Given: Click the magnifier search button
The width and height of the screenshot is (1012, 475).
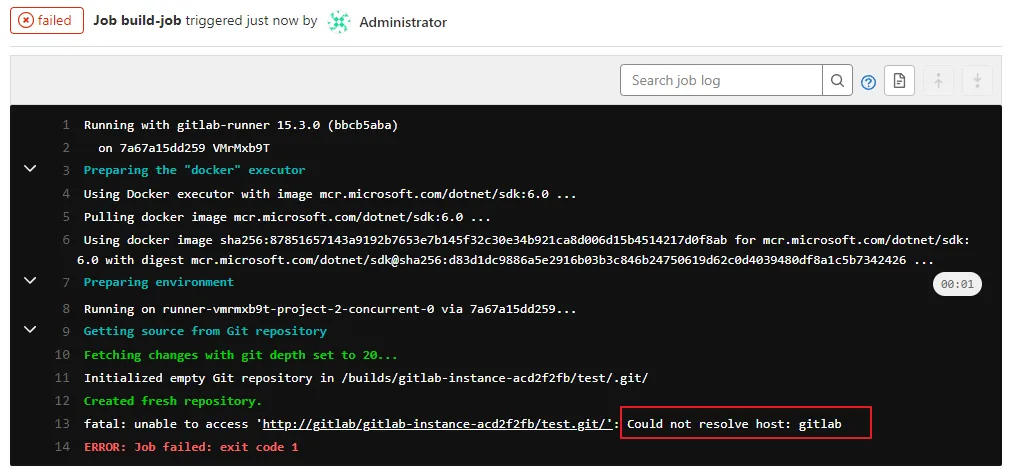Looking at the screenshot, I should coord(837,80).
